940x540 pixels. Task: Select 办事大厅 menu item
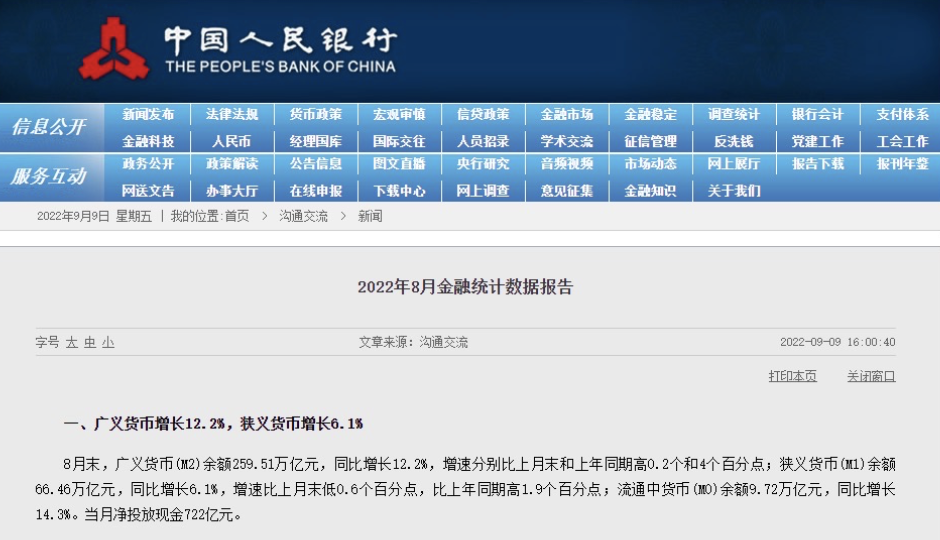pos(232,191)
